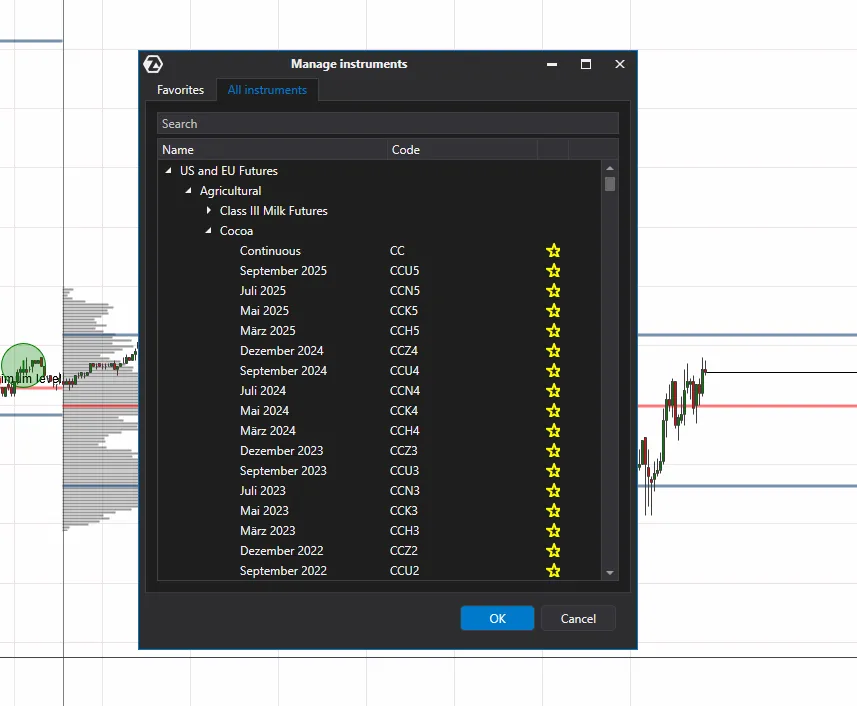Toggle favorite star for September 2025 CCU5
This screenshot has height=706, width=857.
tap(553, 271)
